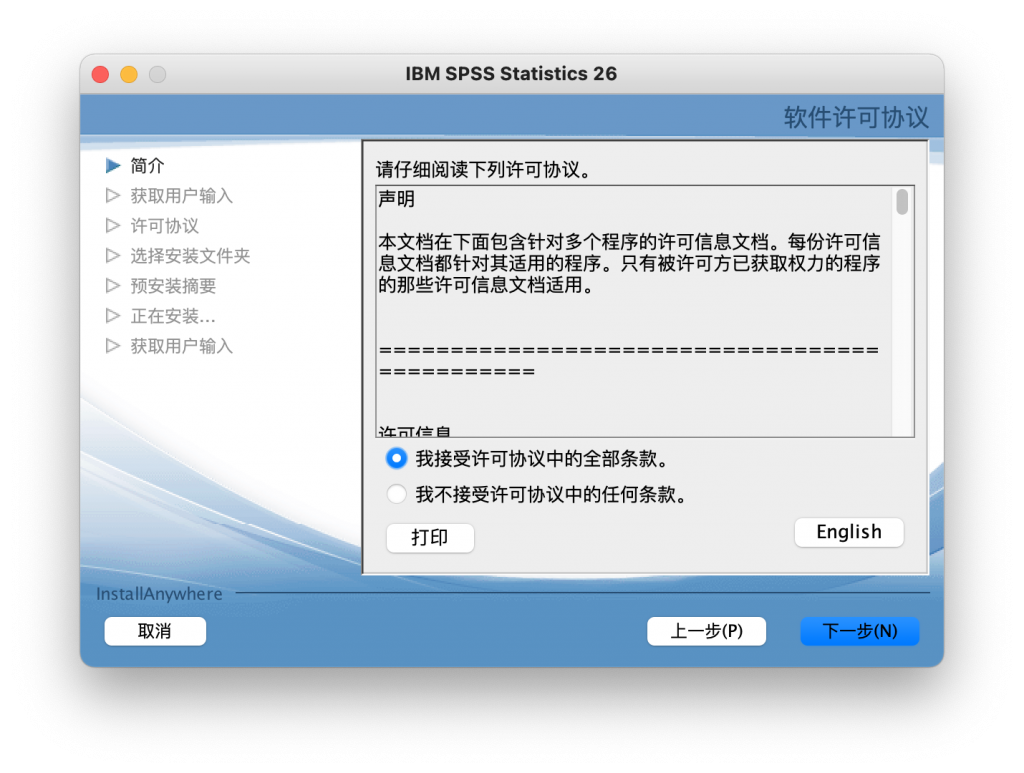Proceed with the 下一步(N) button

coord(859,631)
